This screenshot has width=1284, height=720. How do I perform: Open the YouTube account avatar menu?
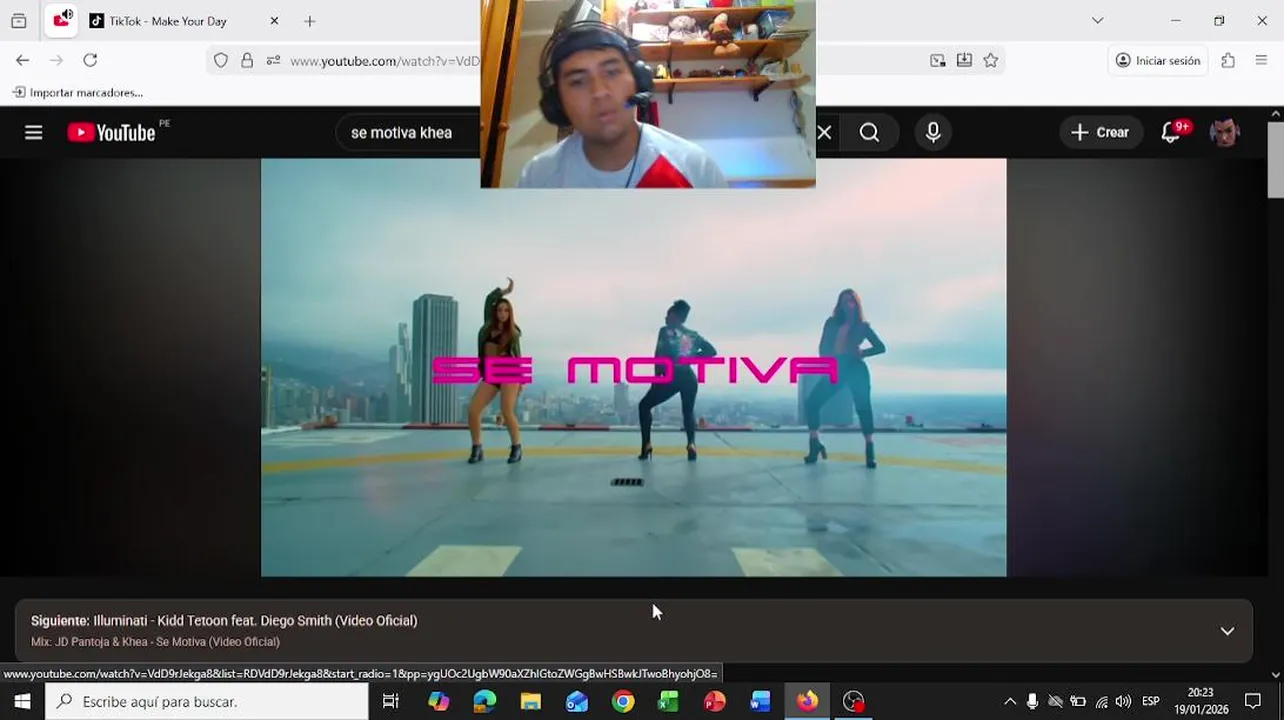click(x=1225, y=132)
